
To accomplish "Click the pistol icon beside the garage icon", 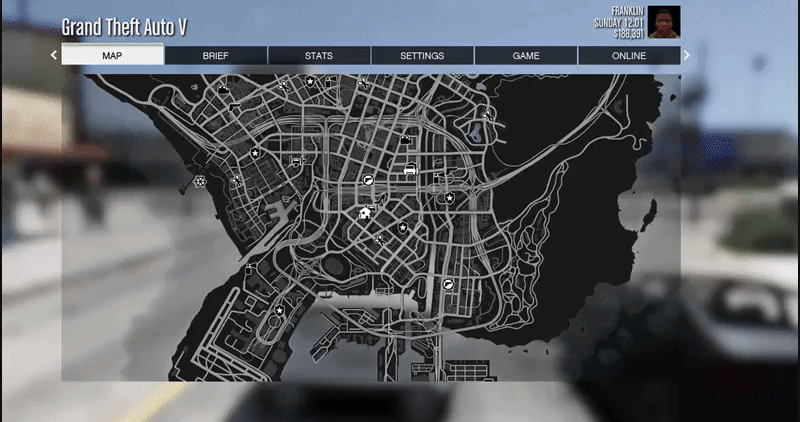I will 451,172.
